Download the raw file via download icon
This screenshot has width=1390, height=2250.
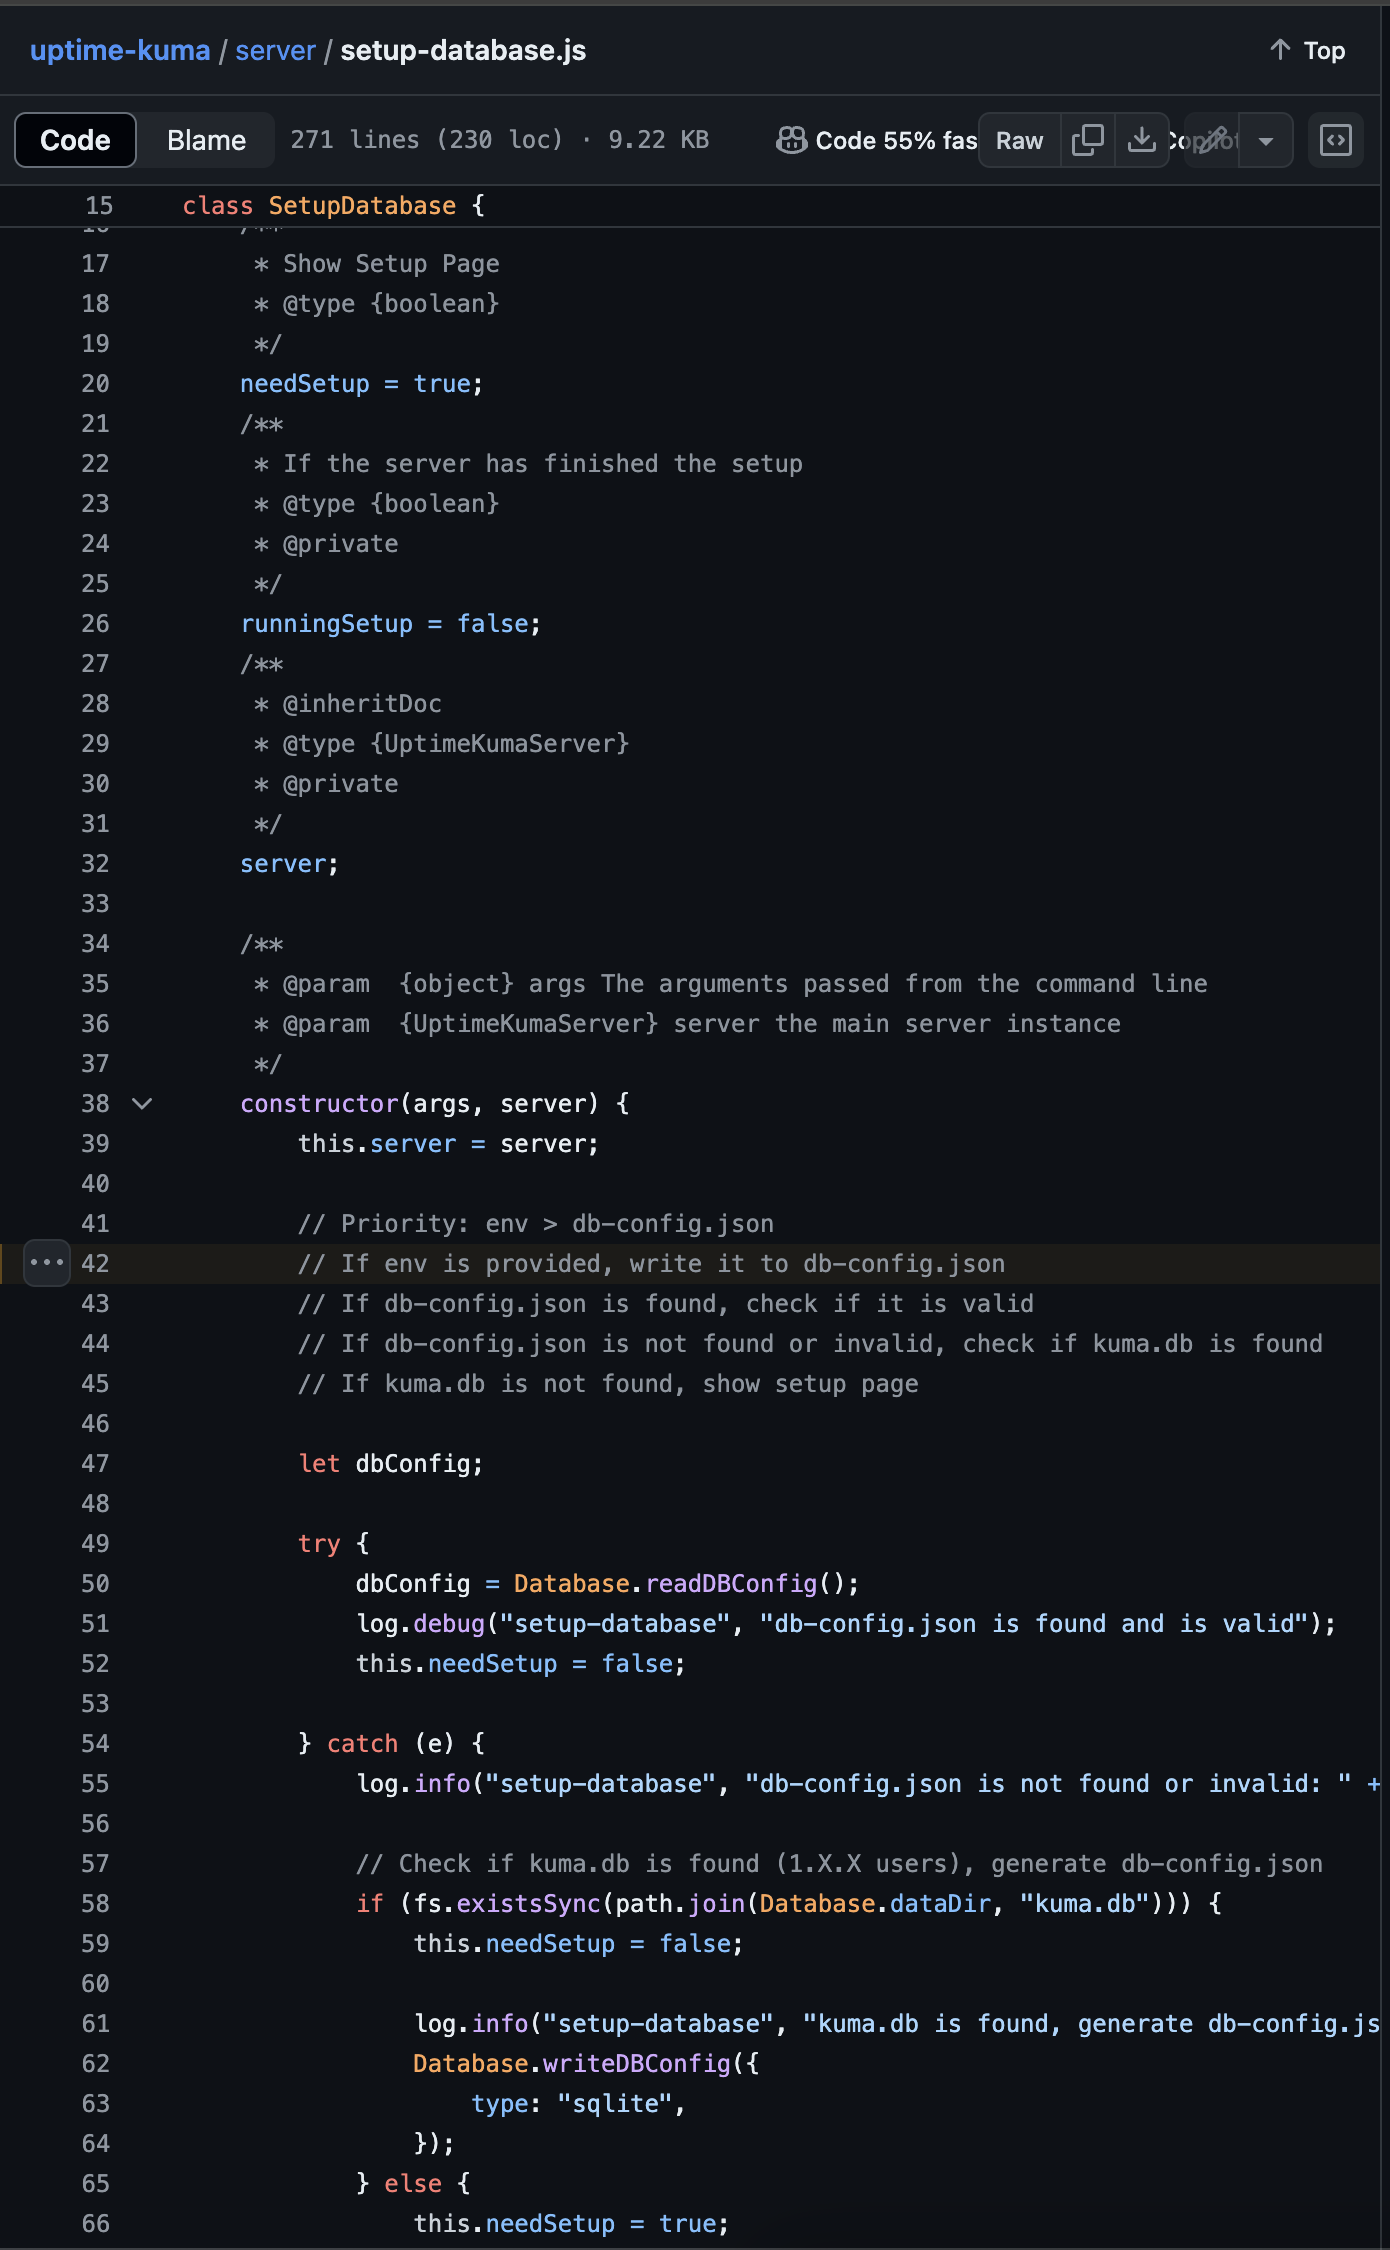click(x=1141, y=140)
